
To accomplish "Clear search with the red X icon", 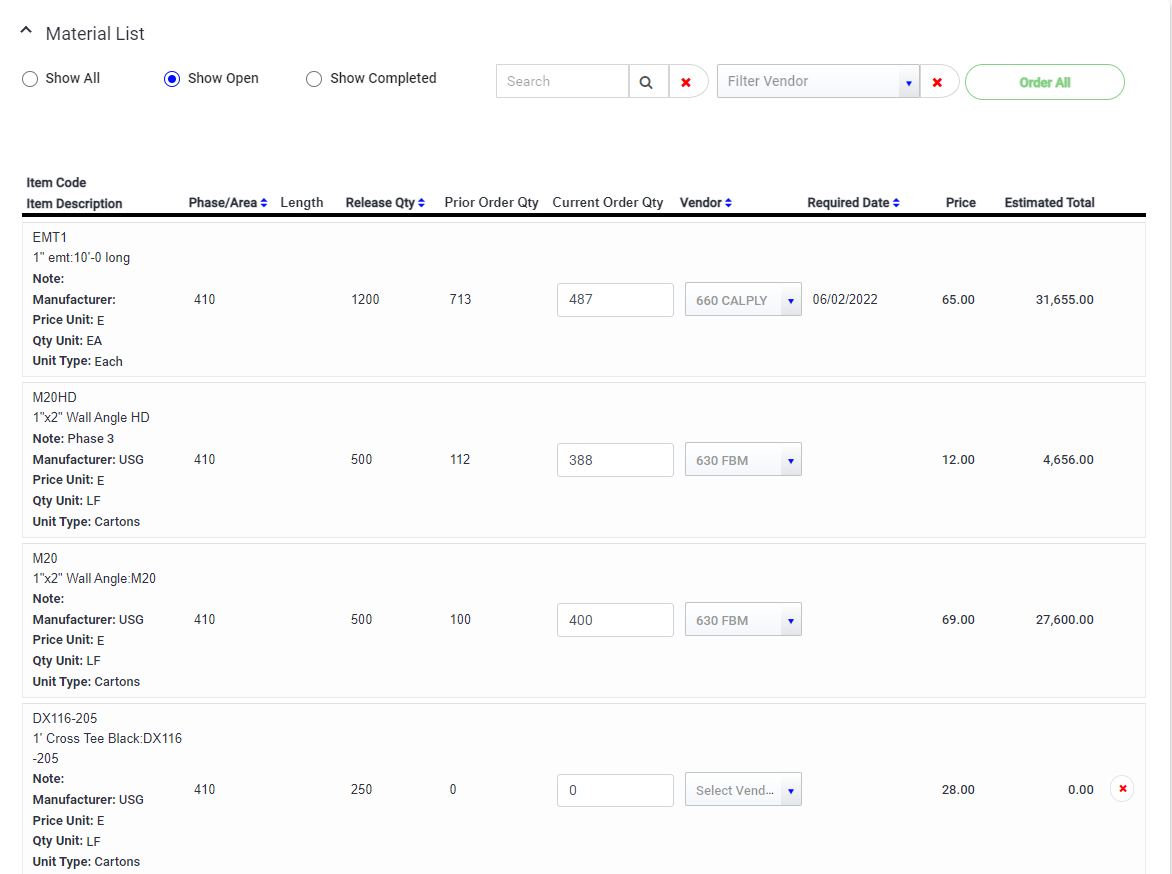I will click(686, 82).
